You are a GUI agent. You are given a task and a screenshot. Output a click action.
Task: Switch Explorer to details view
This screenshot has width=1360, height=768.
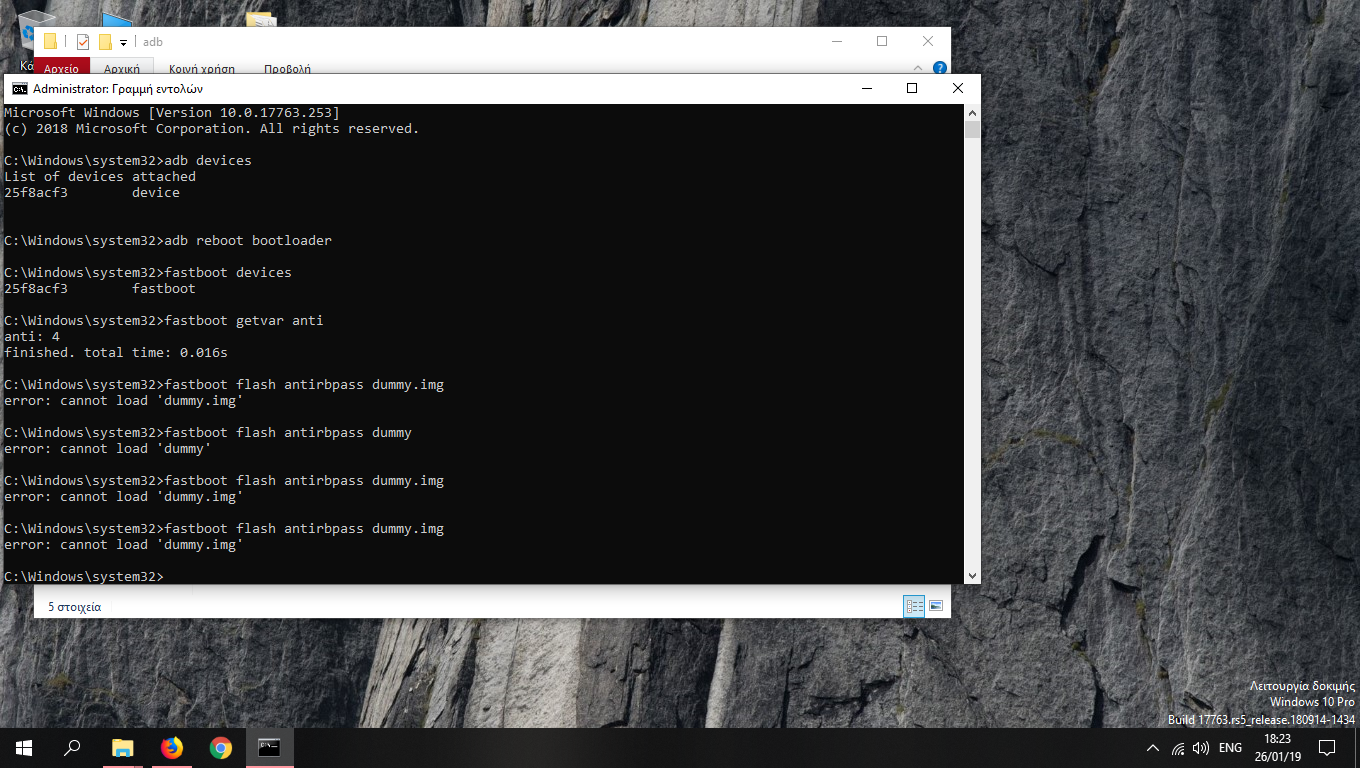pos(913,606)
